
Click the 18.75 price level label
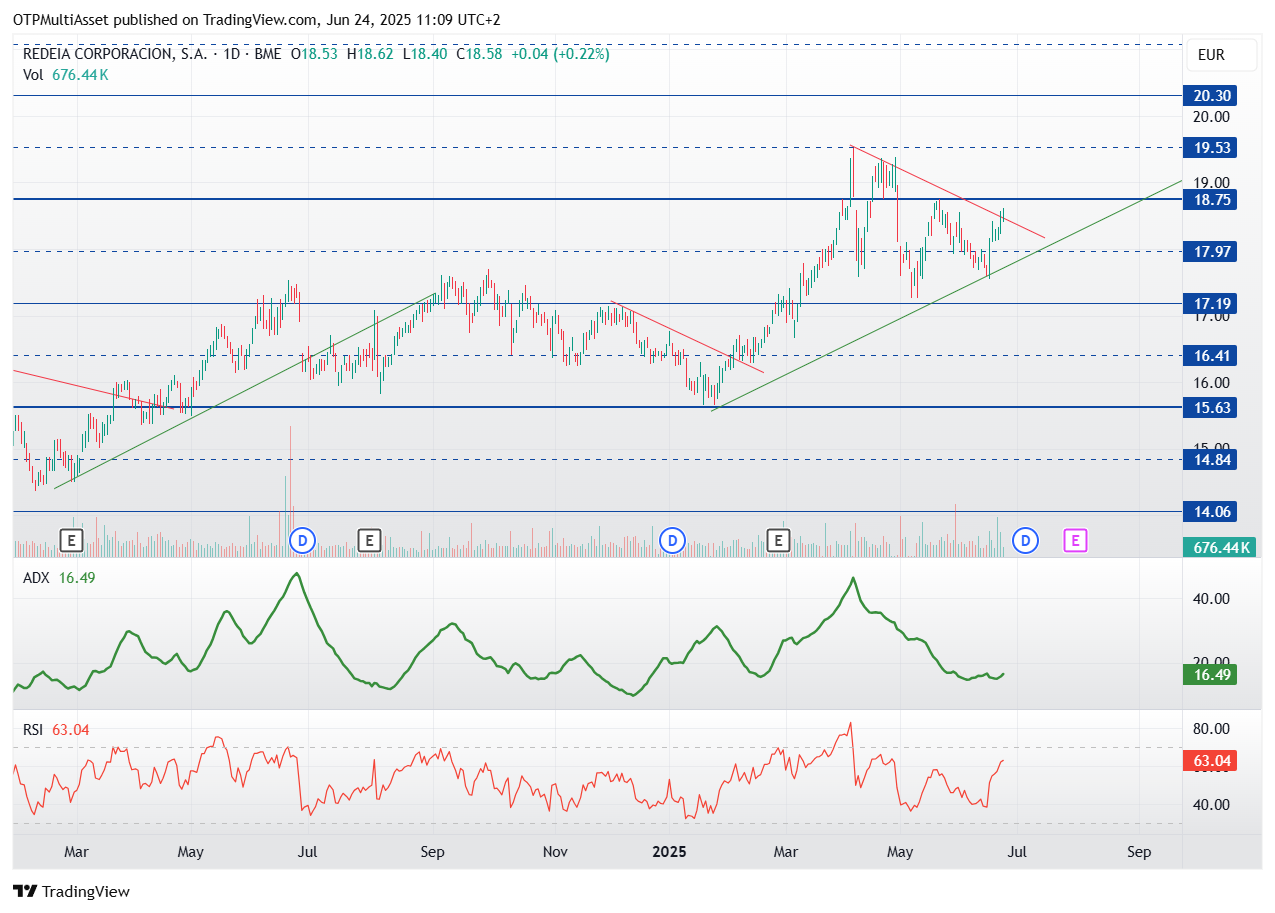pos(1211,199)
